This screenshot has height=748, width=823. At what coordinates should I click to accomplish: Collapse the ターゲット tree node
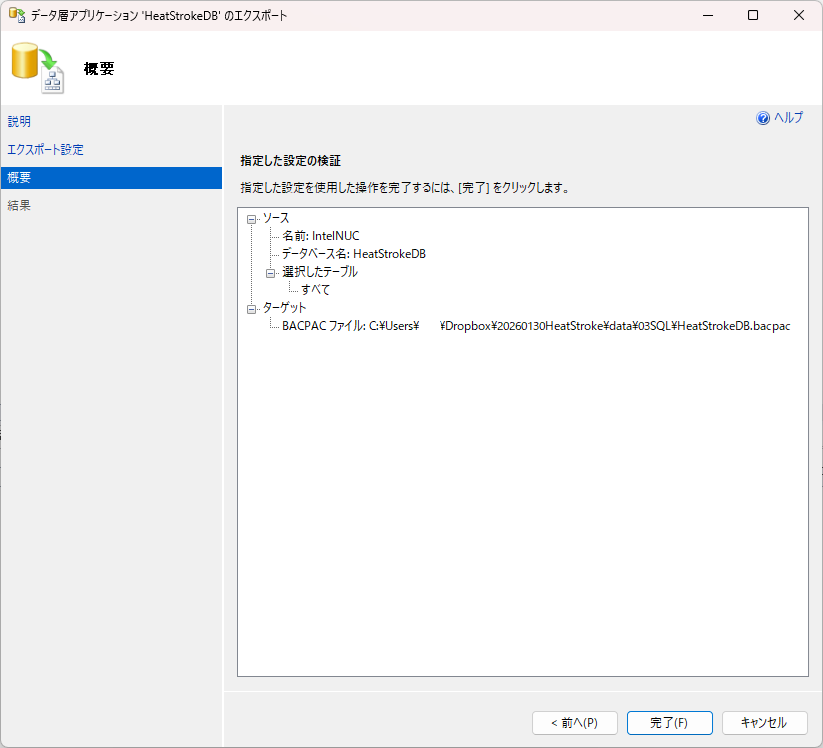[251, 308]
